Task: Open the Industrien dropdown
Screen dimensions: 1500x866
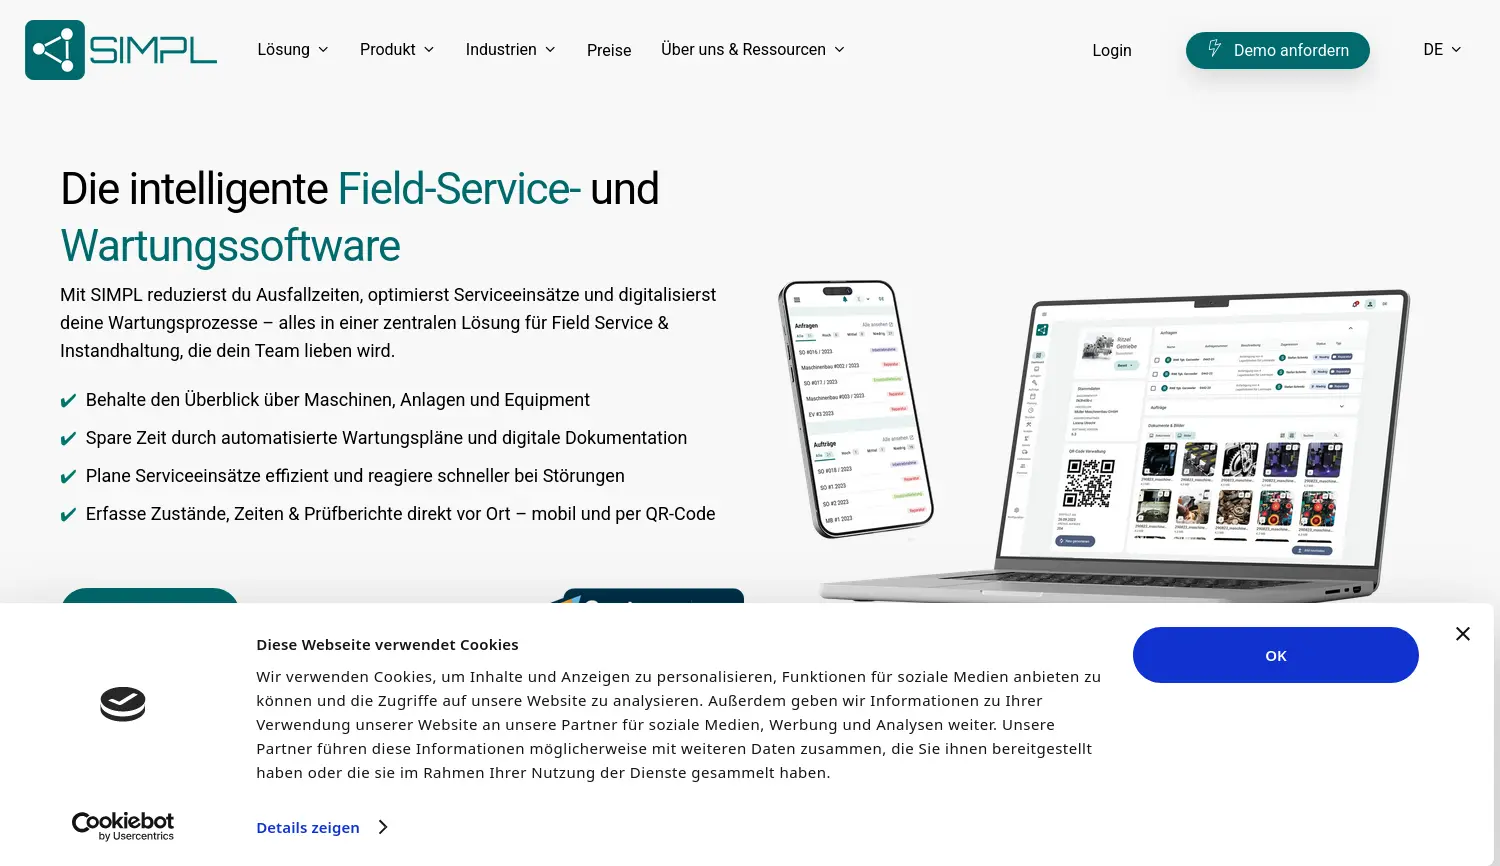Action: click(x=510, y=50)
